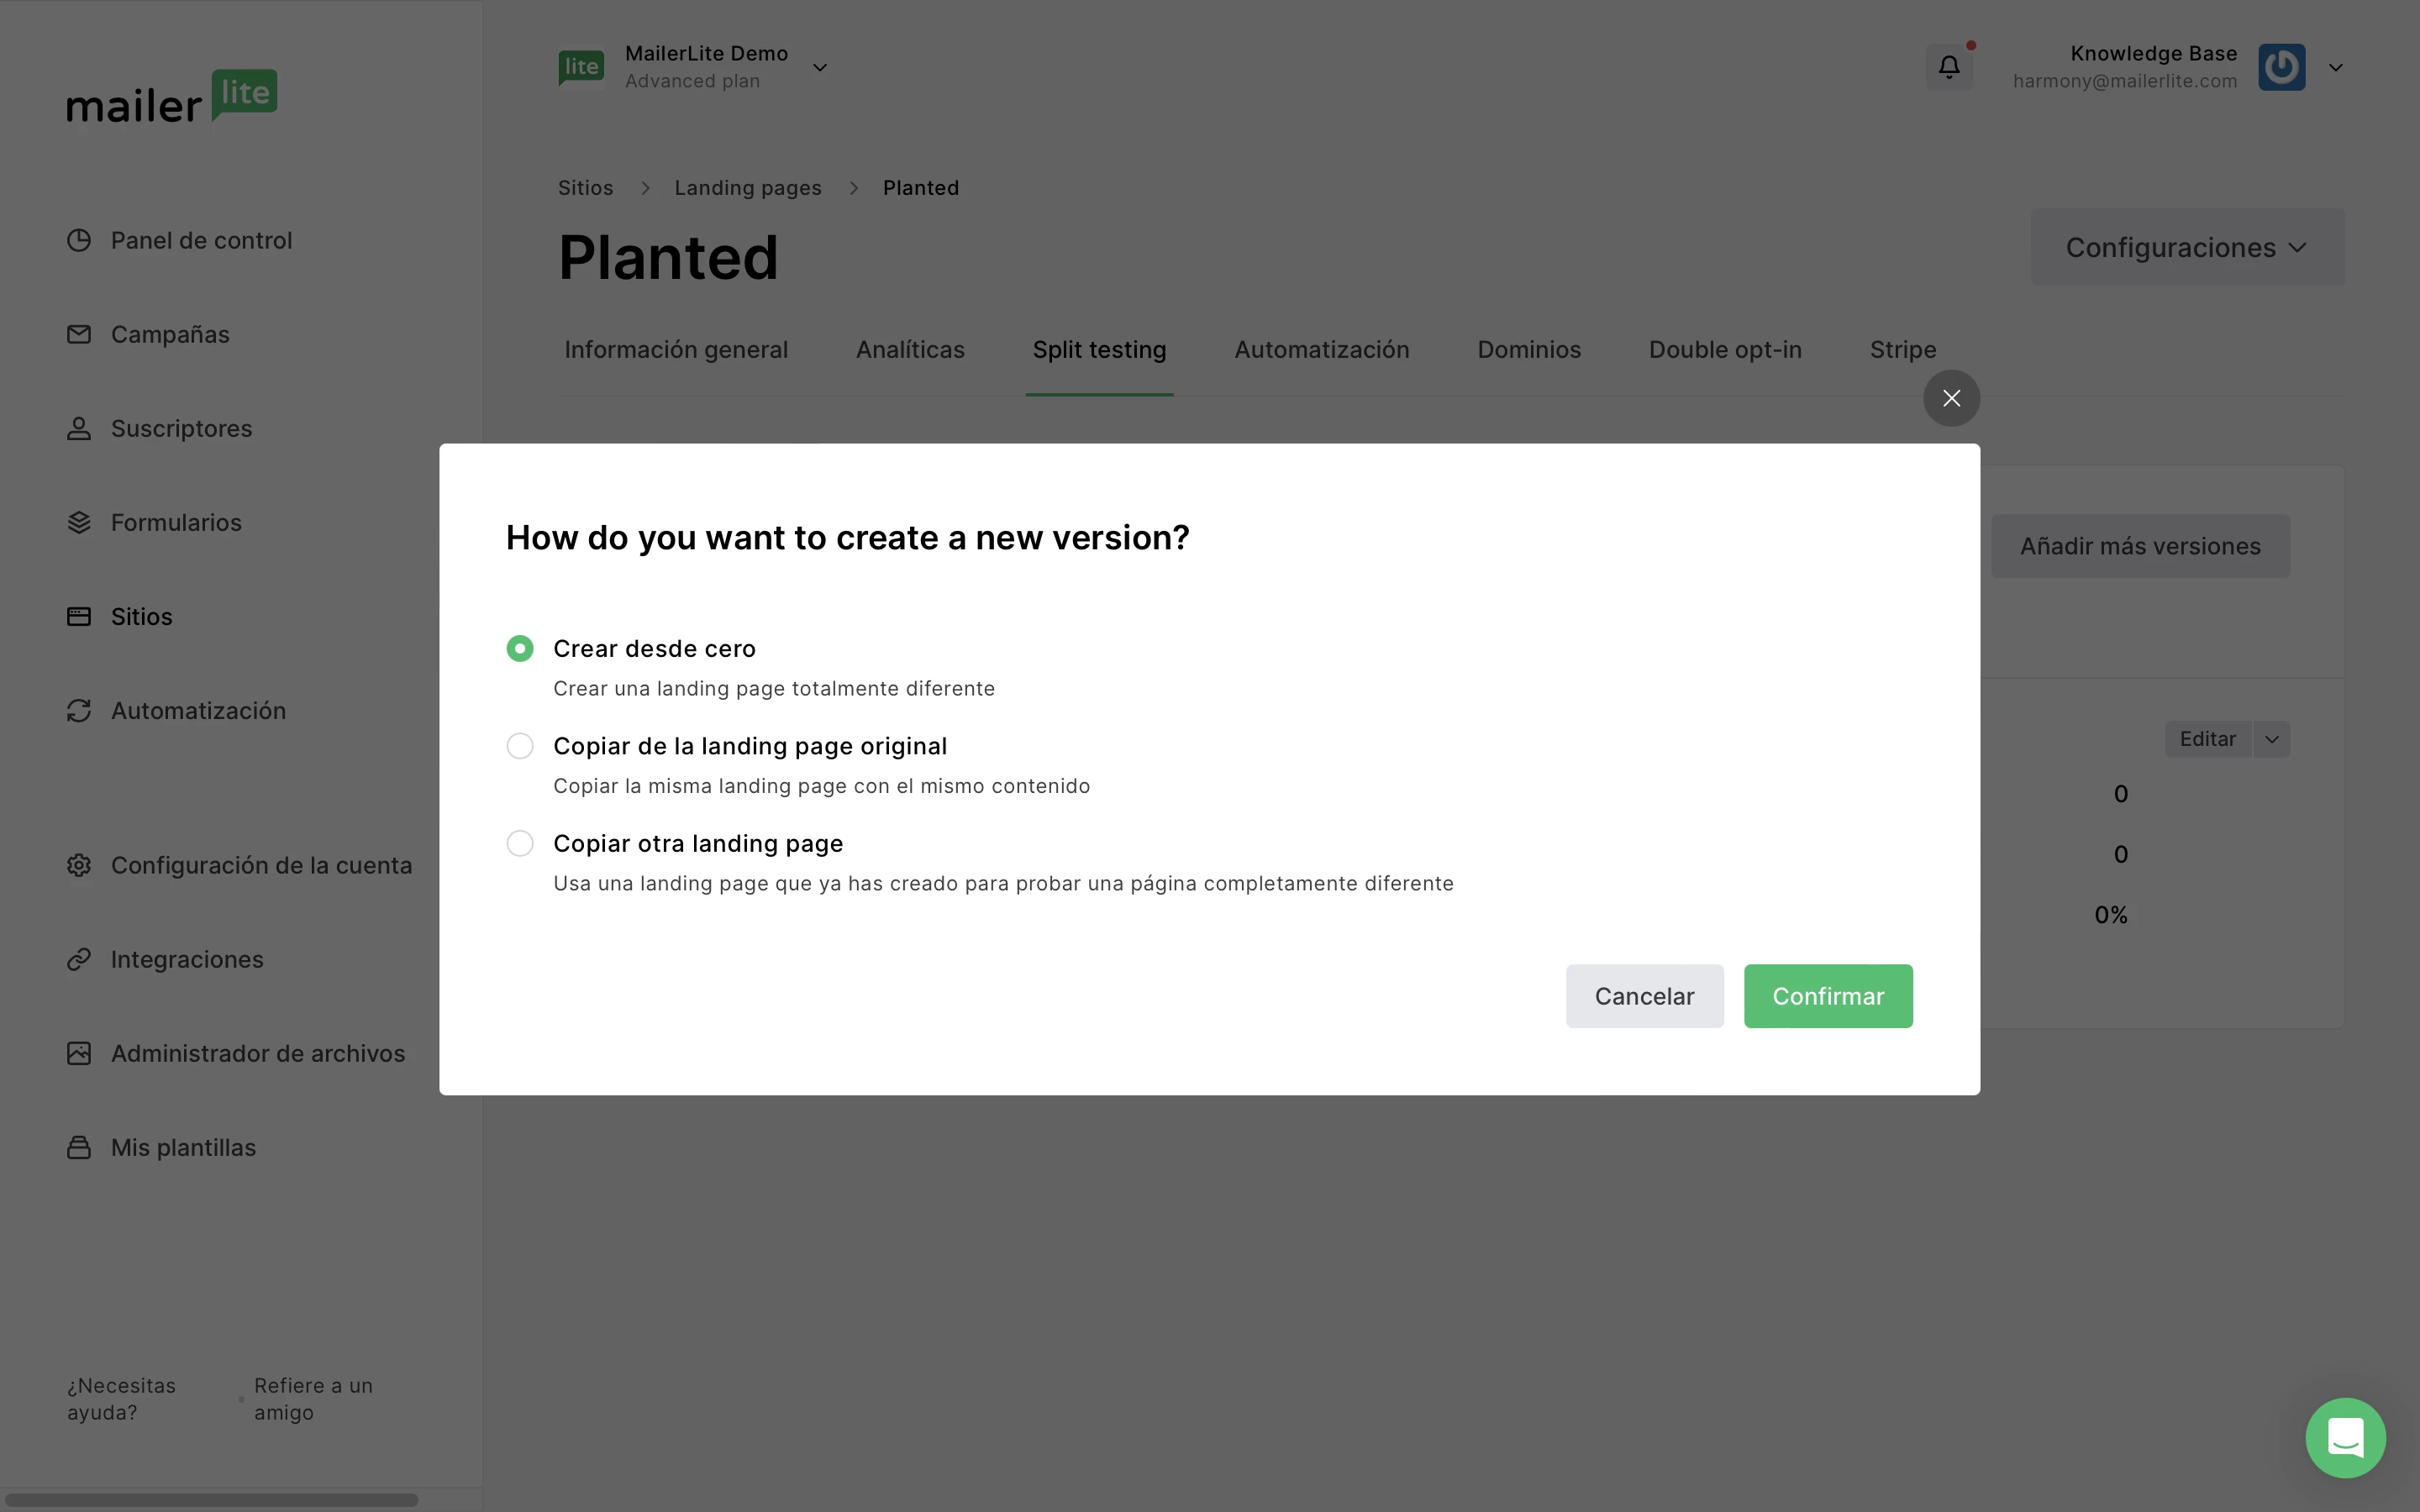Close the new version dialog with X
Viewport: 2420px width, 1512px height.
click(1951, 398)
